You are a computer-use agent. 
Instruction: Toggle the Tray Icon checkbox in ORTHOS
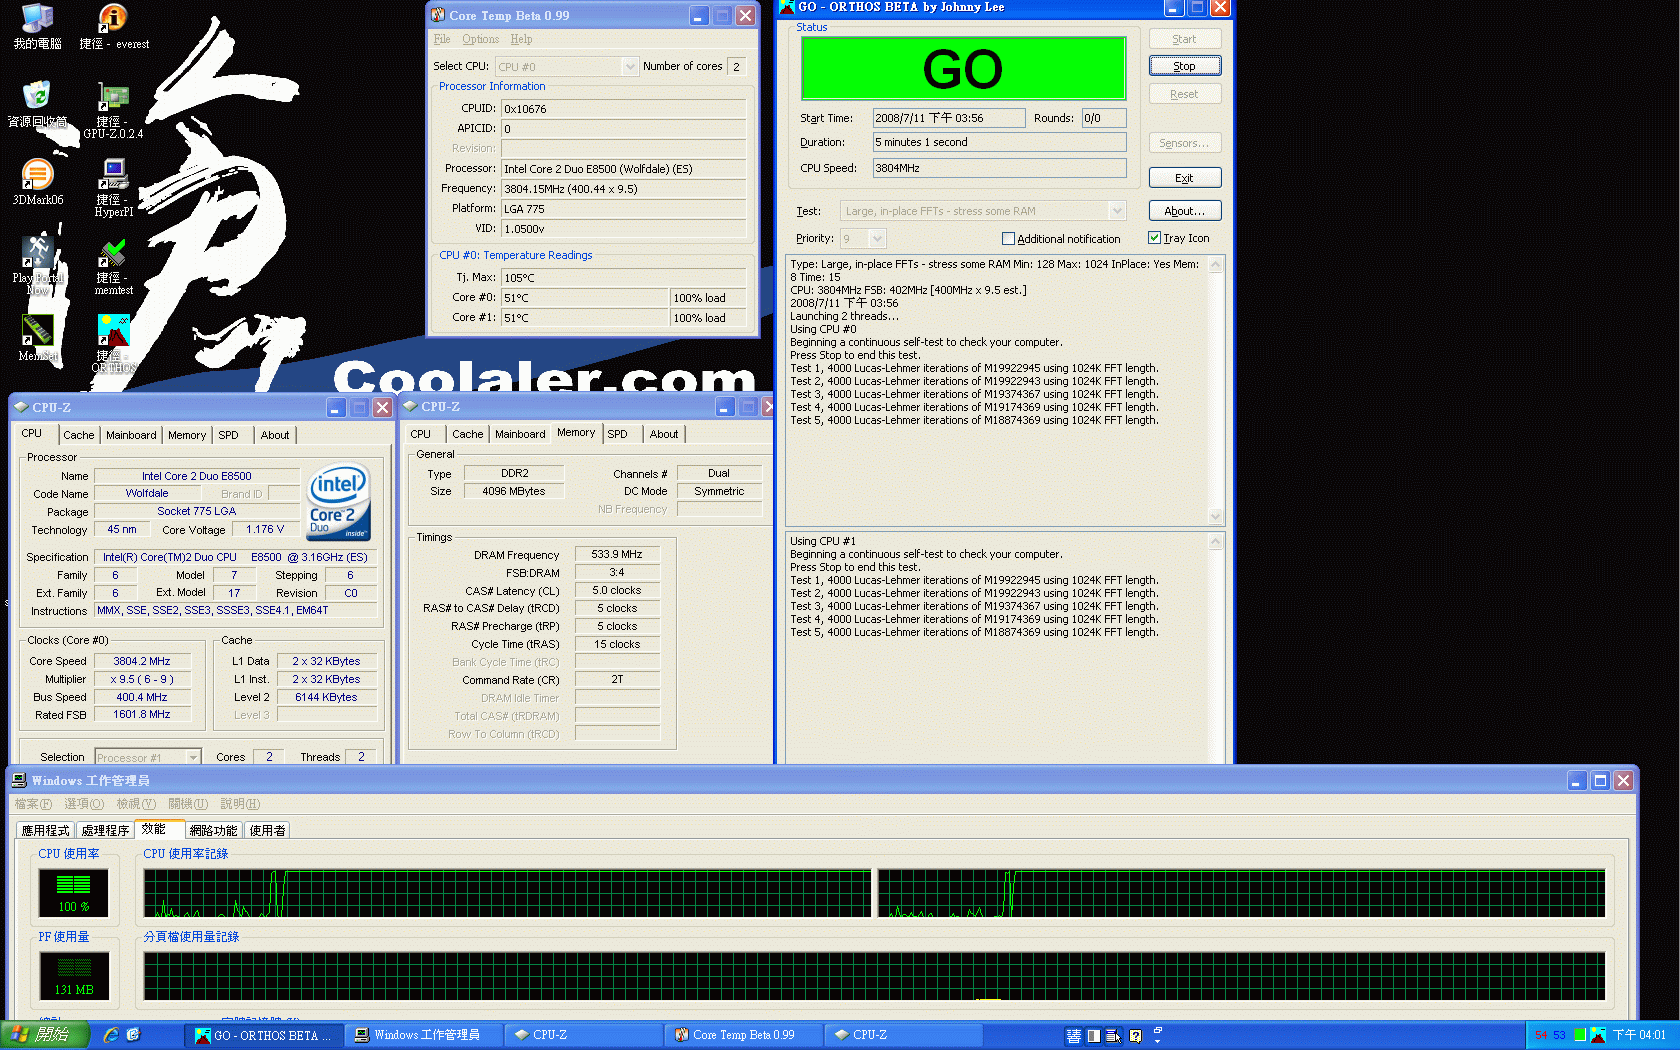tap(1154, 238)
